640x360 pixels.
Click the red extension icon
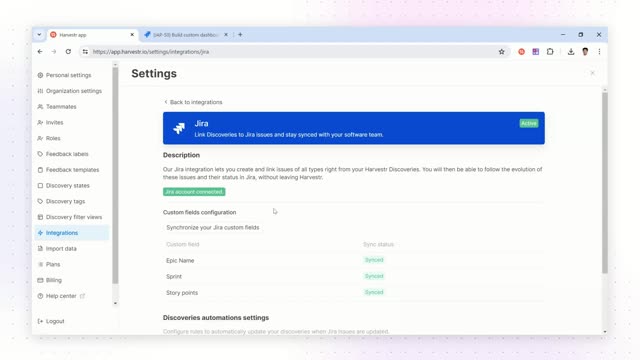[521, 52]
